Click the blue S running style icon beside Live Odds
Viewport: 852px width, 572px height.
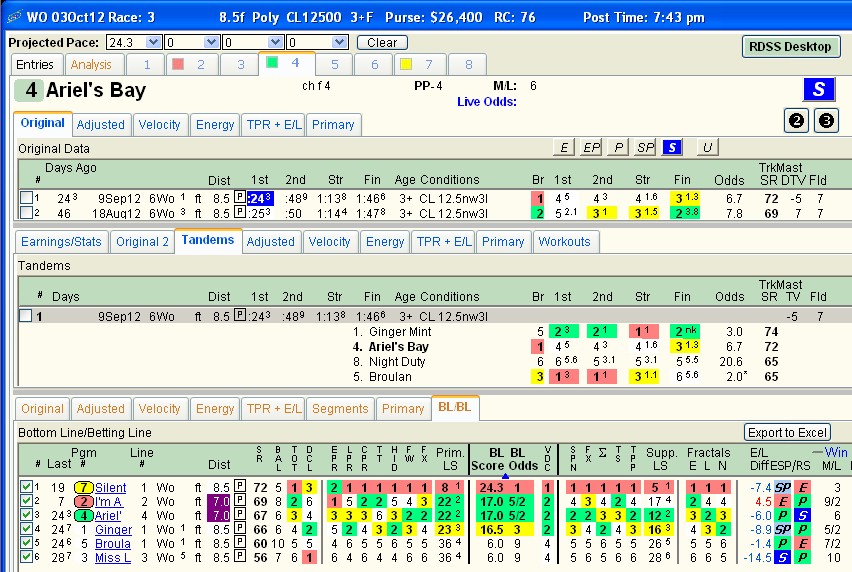pos(819,89)
